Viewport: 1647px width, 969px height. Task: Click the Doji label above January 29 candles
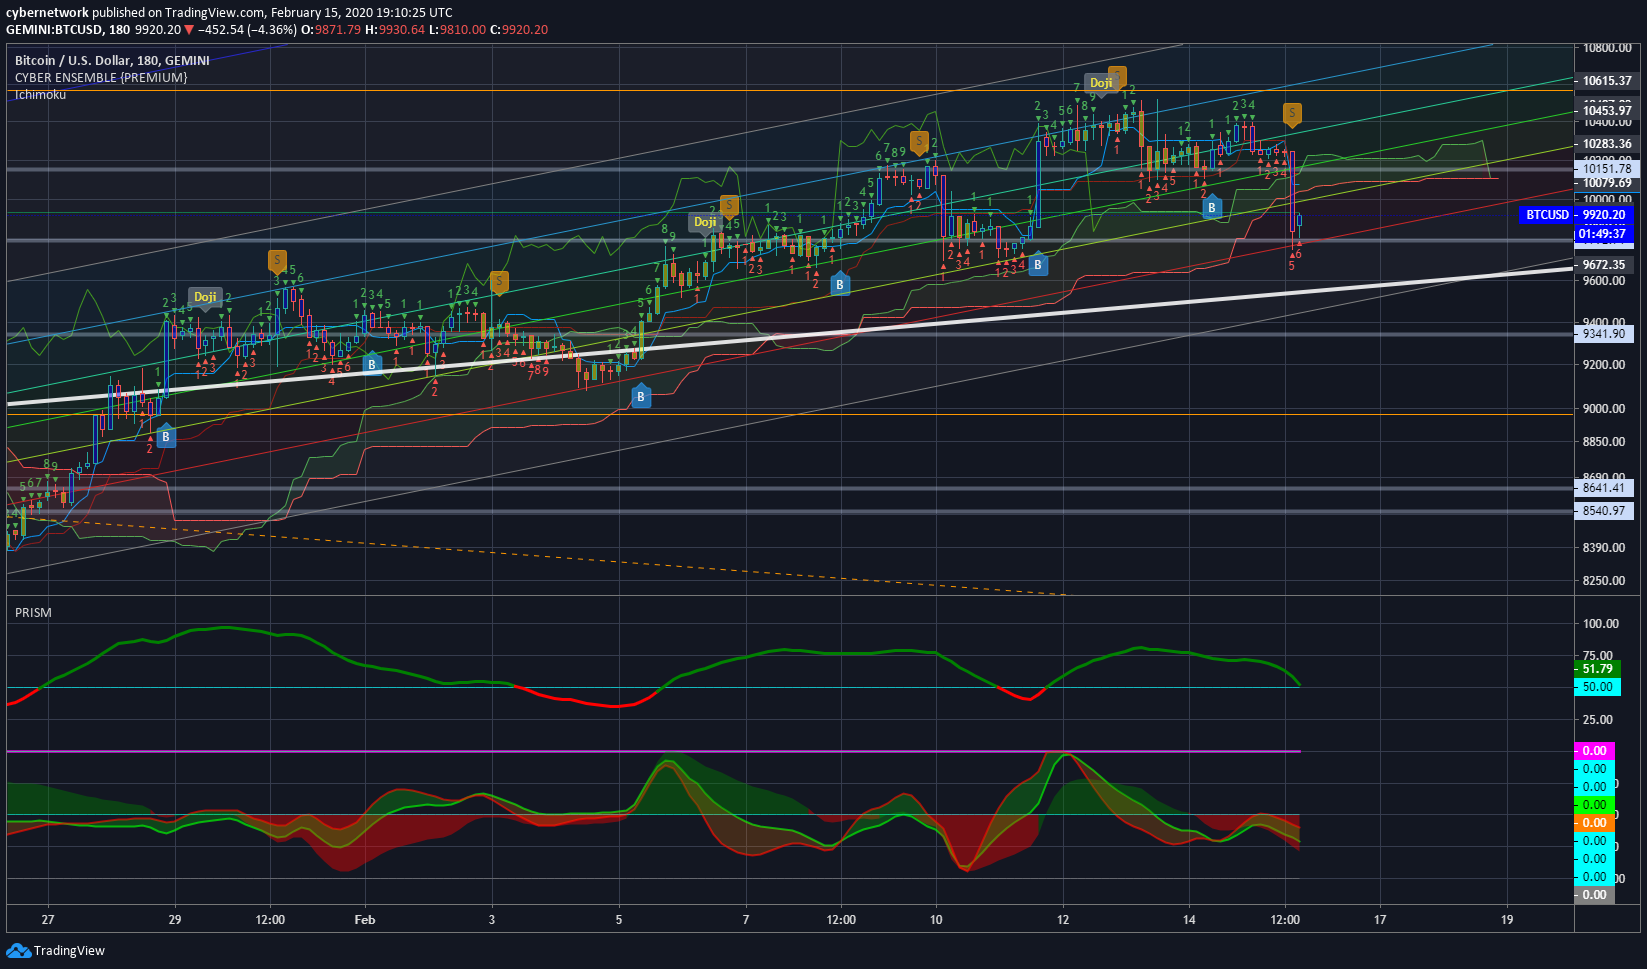point(205,297)
